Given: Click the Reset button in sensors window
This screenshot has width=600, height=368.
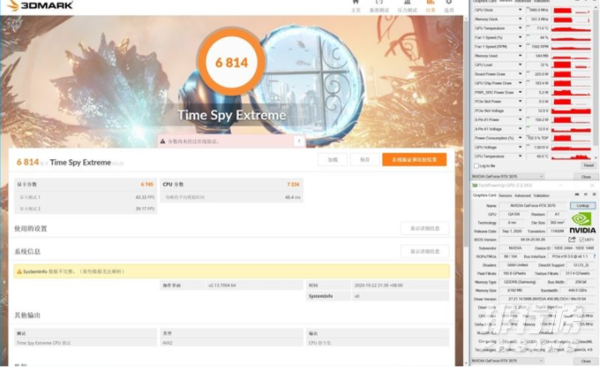Looking at the screenshot, I should (x=588, y=165).
